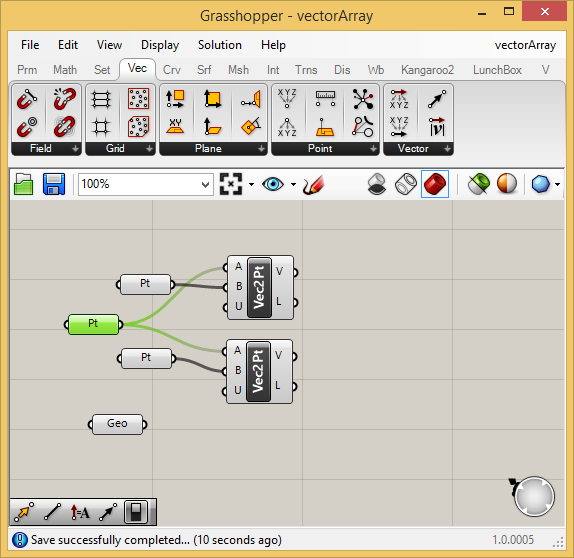Select the upper Vec2Pt component
The width and height of the screenshot is (574, 558).
point(260,287)
